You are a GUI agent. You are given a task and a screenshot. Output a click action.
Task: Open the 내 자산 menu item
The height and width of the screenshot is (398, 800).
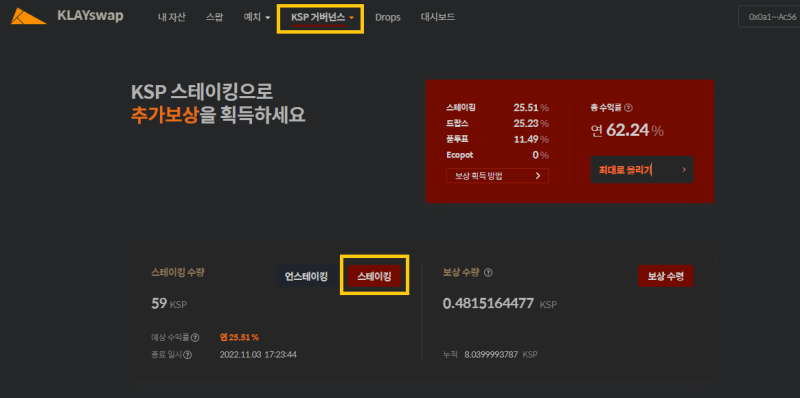click(172, 17)
